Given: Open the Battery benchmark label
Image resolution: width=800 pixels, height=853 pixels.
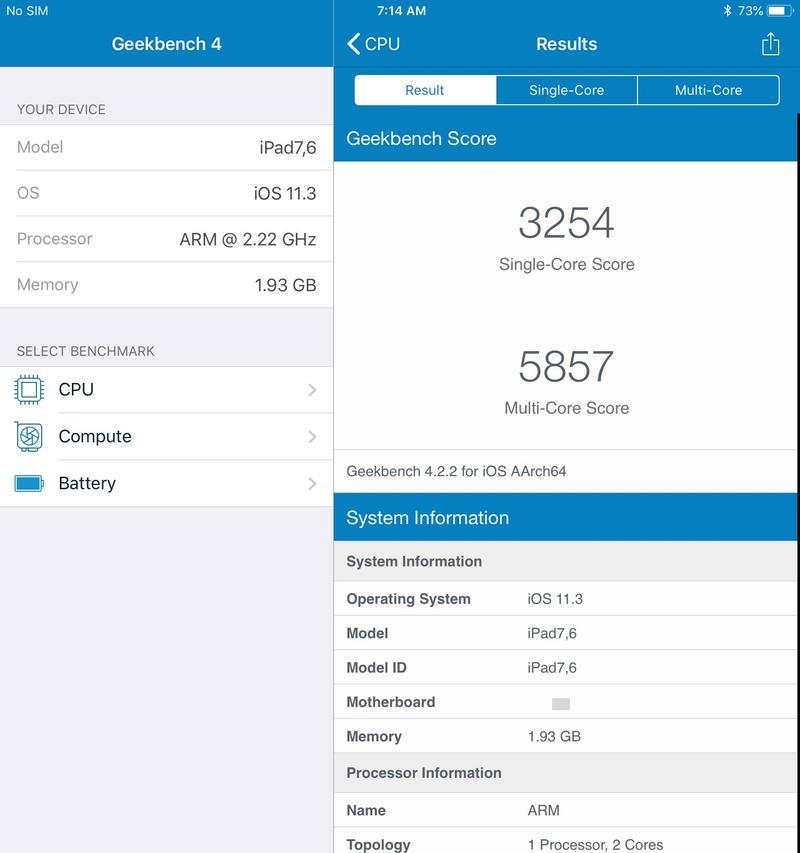Looking at the screenshot, I should pyautogui.click(x=87, y=483).
